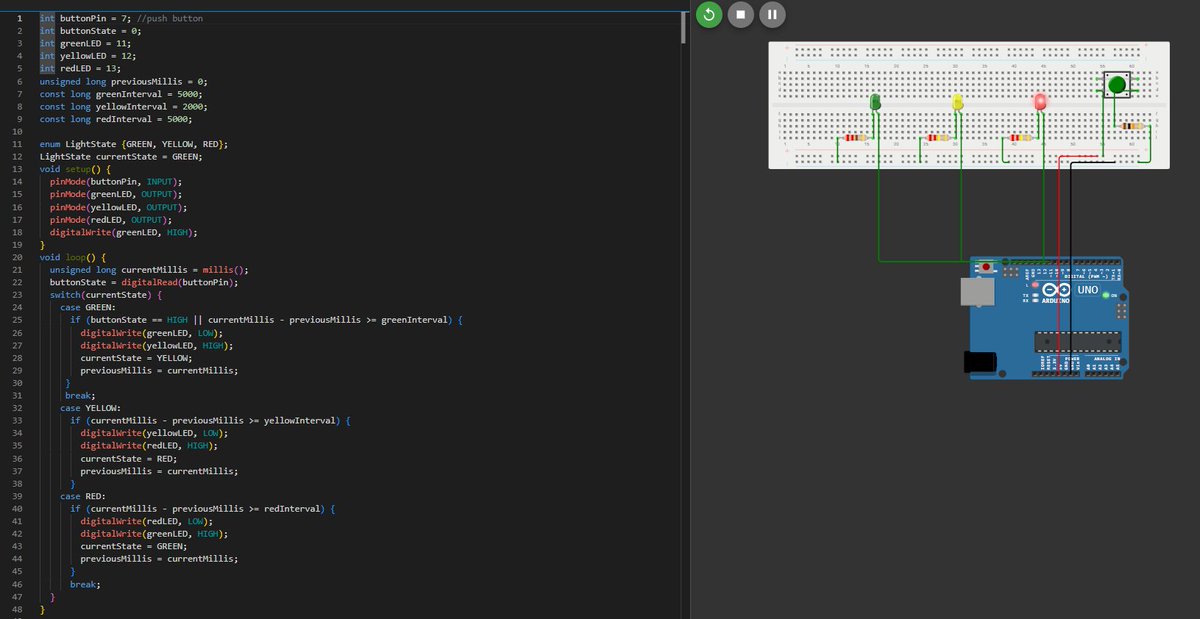Click line number 1 in gutter
This screenshot has height=619, width=1200.
19,19
